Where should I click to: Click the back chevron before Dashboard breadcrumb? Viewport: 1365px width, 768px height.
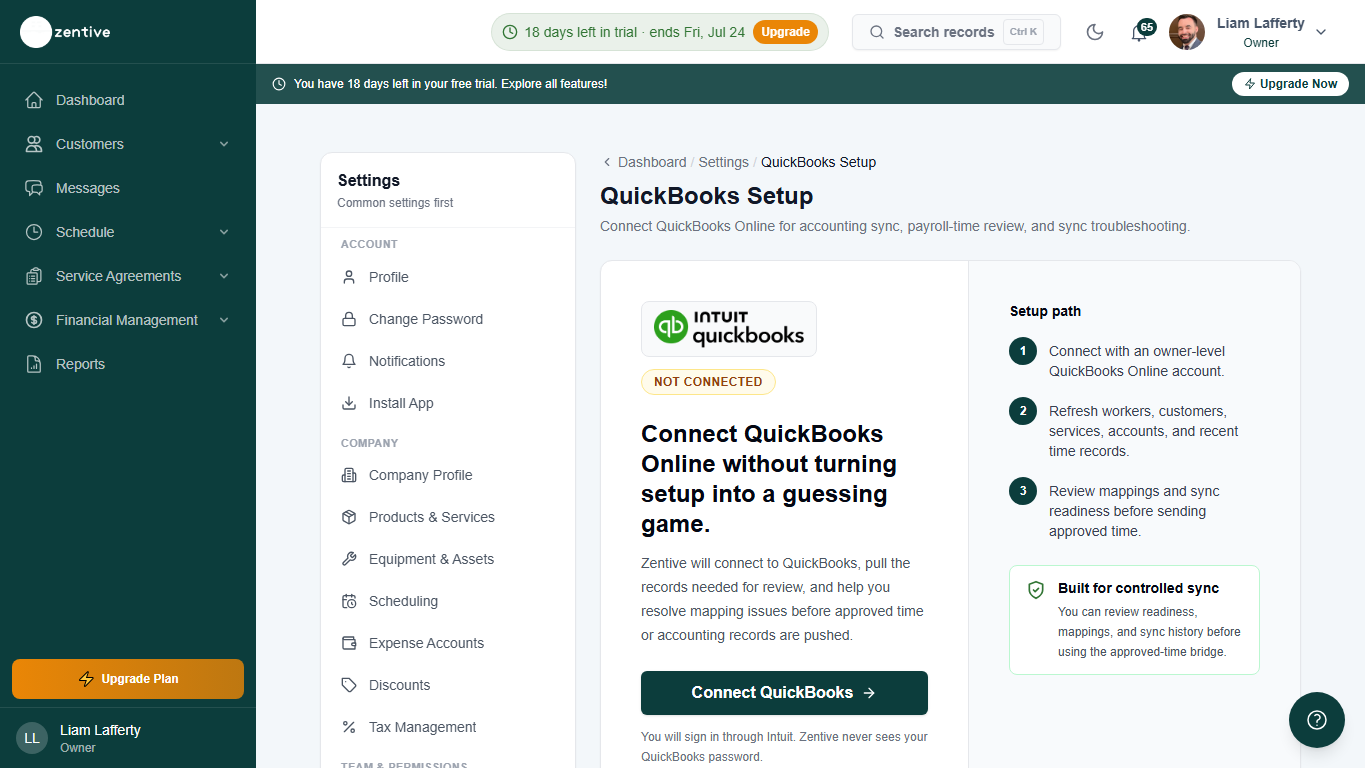pos(607,162)
